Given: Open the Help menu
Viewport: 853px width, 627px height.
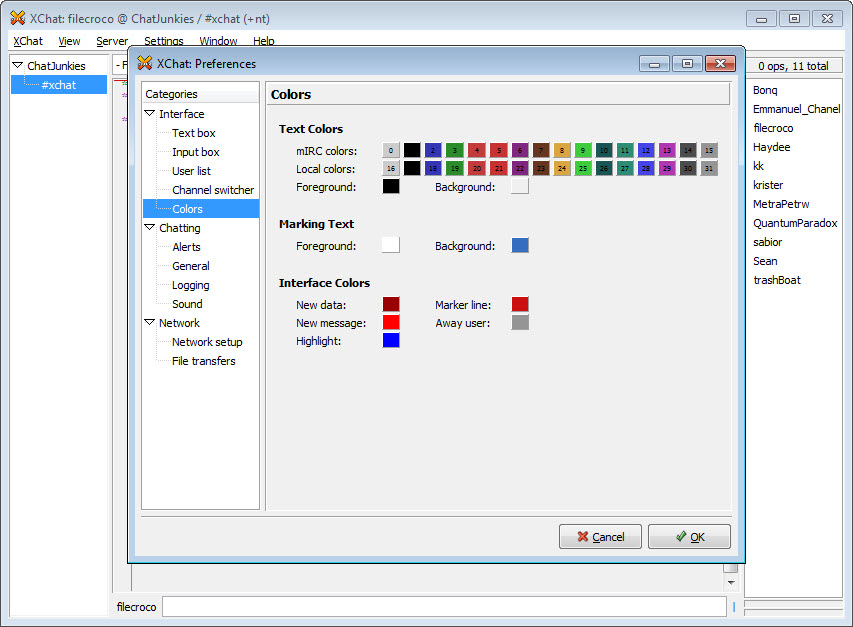Looking at the screenshot, I should (264, 41).
